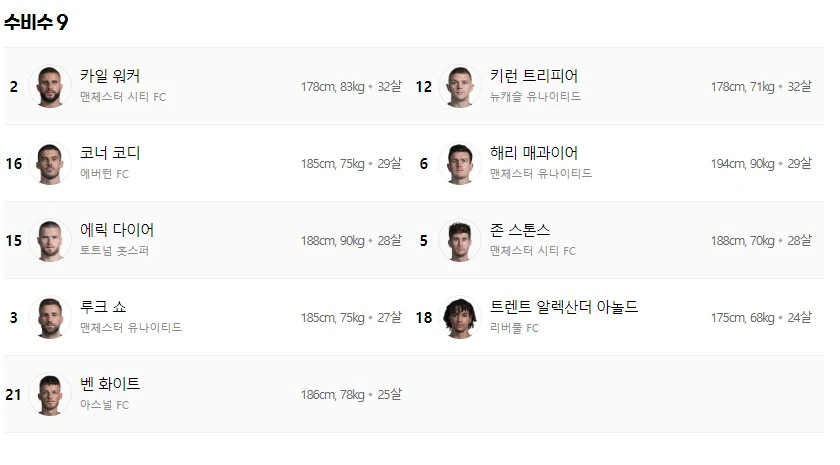Image resolution: width=840 pixels, height=465 pixels.
Task: Click 해리 매과이어's profile photo
Action: coord(459,163)
